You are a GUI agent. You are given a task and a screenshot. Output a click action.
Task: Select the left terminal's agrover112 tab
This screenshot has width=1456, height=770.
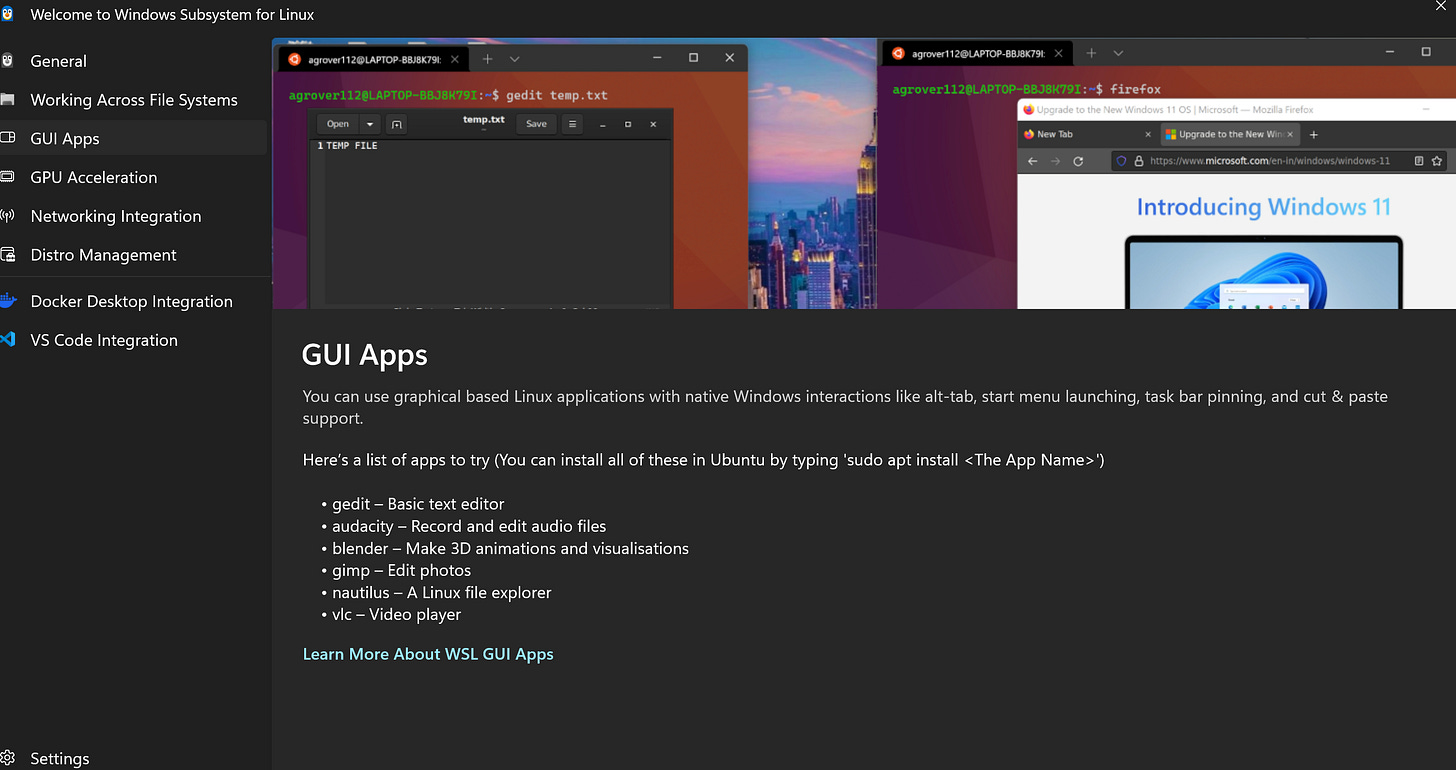pyautogui.click(x=375, y=59)
